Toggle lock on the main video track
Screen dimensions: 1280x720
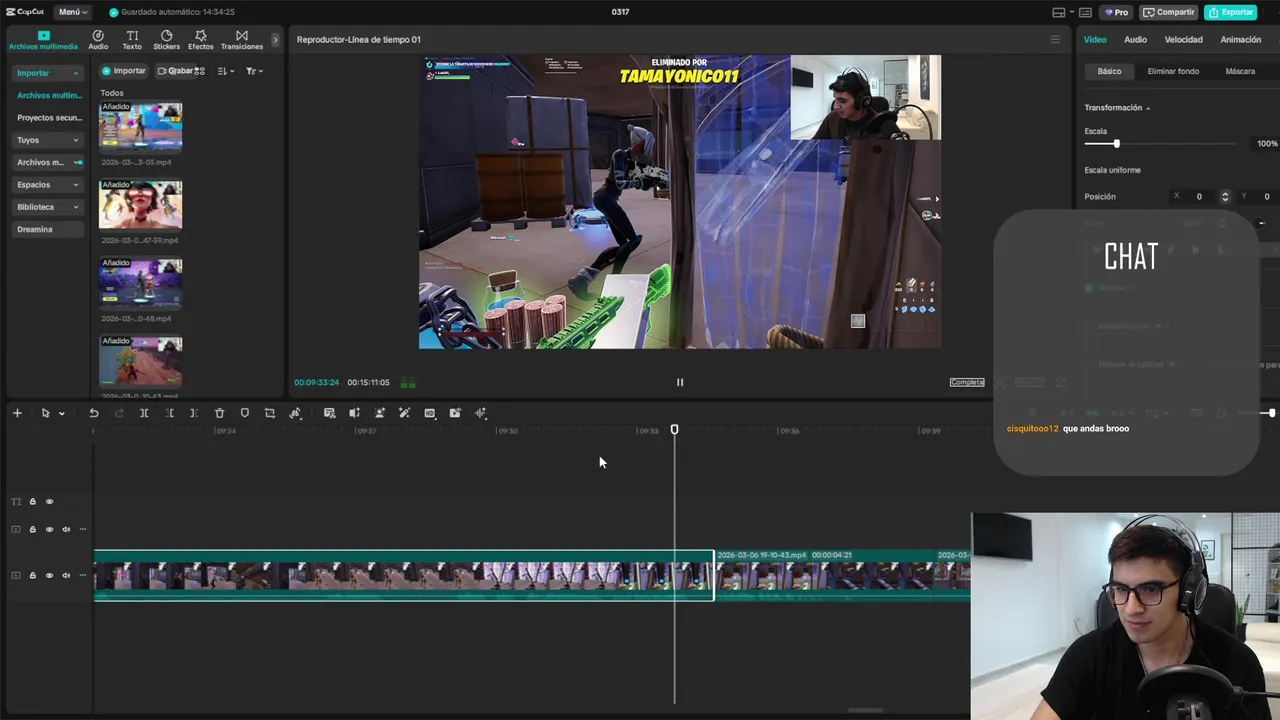point(32,575)
